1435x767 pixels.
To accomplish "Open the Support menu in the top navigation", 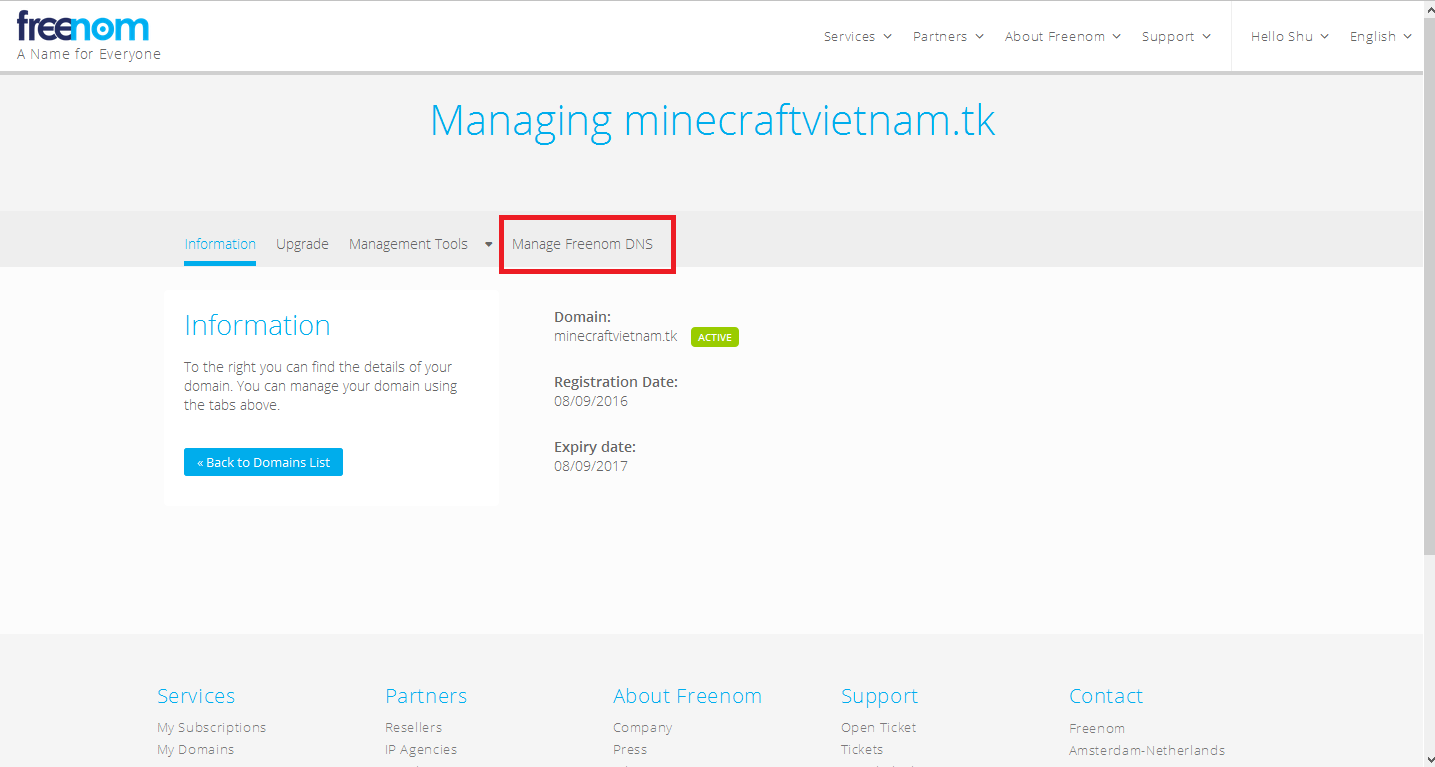I will pyautogui.click(x=1176, y=36).
